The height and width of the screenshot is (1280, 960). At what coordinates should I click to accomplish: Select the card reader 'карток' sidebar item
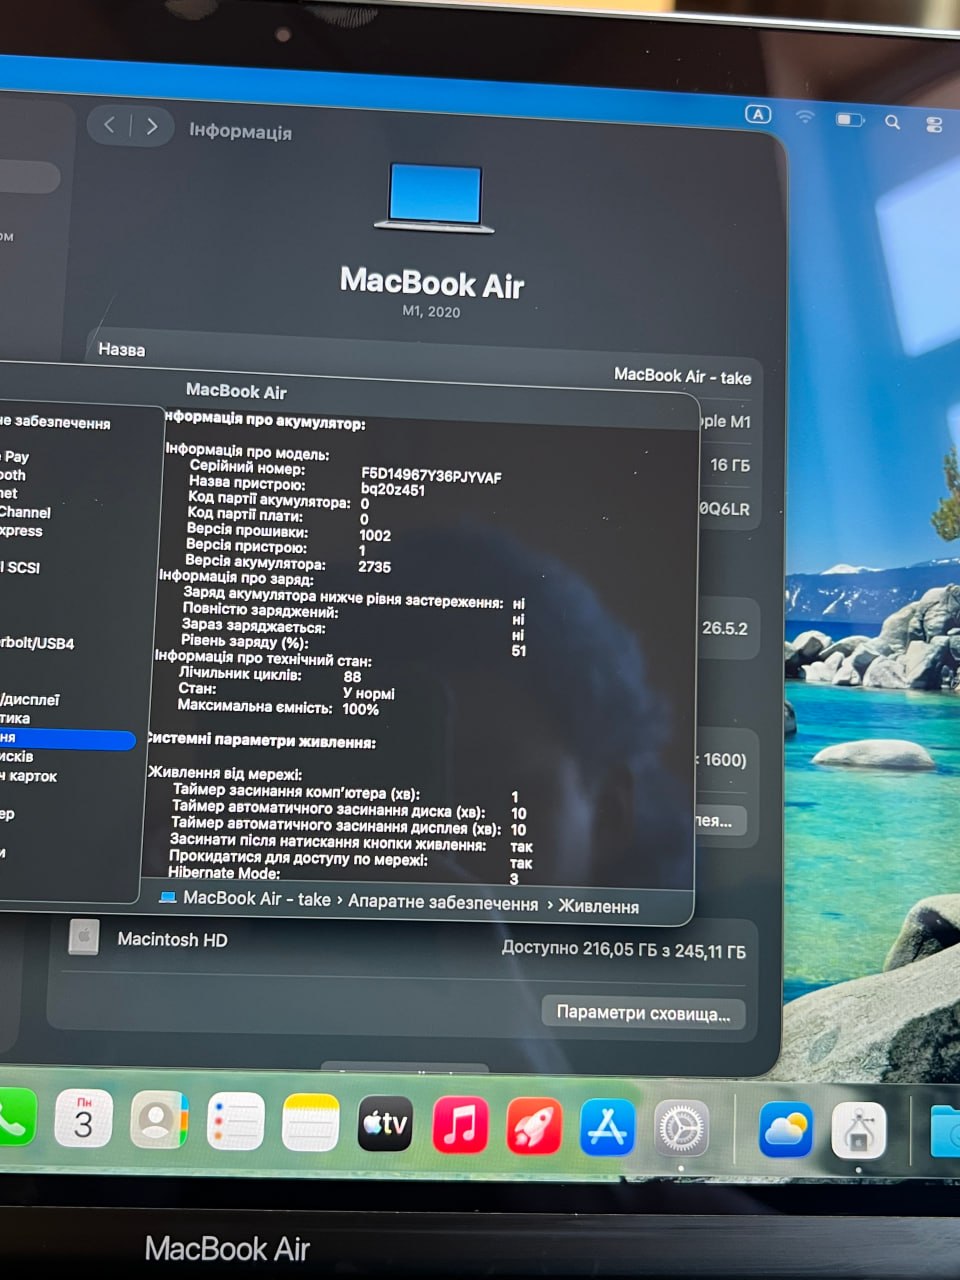coord(29,776)
